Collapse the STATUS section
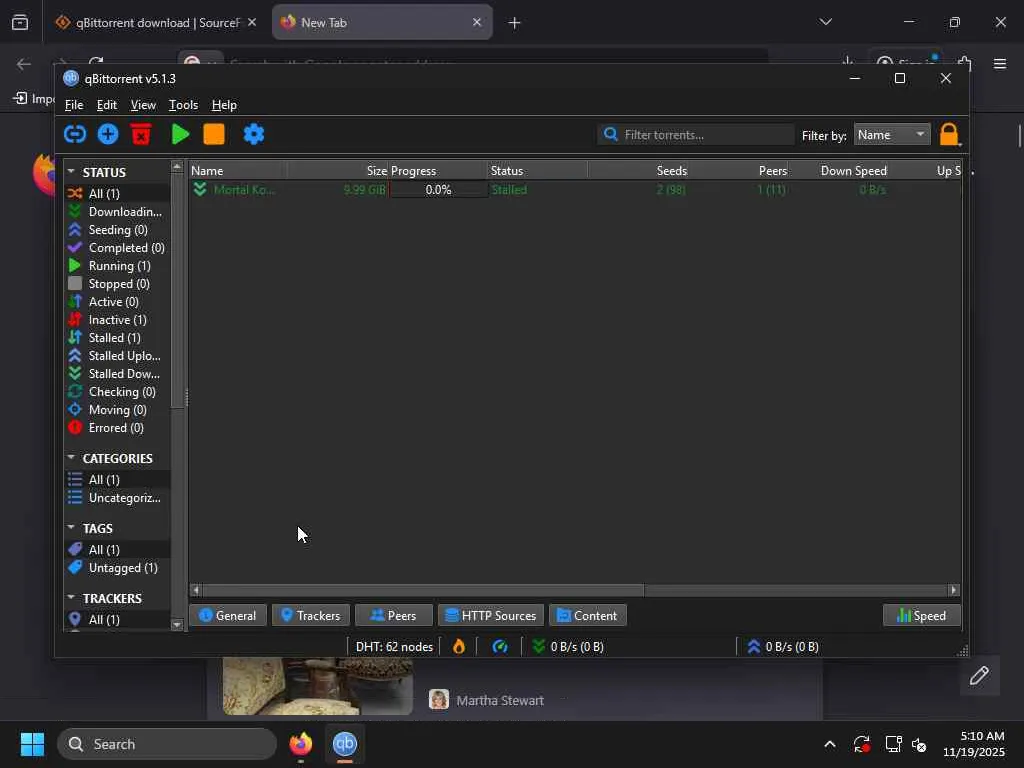This screenshot has width=1024, height=768. click(x=71, y=172)
